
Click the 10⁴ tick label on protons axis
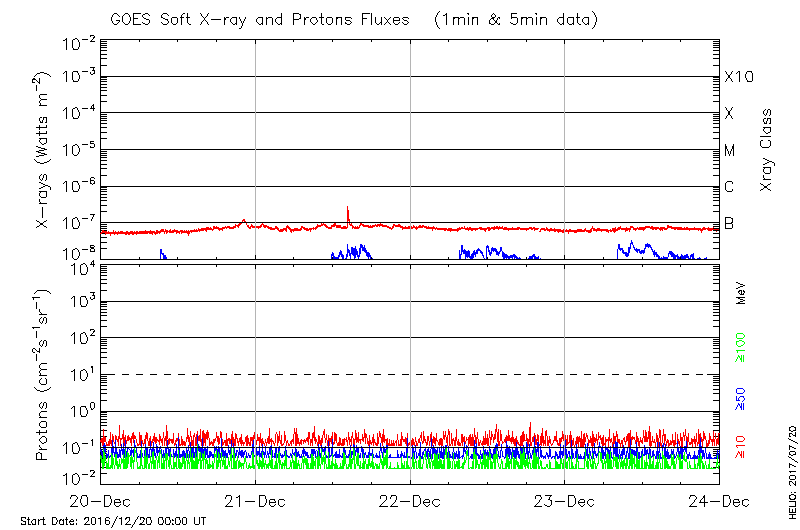coord(81,266)
